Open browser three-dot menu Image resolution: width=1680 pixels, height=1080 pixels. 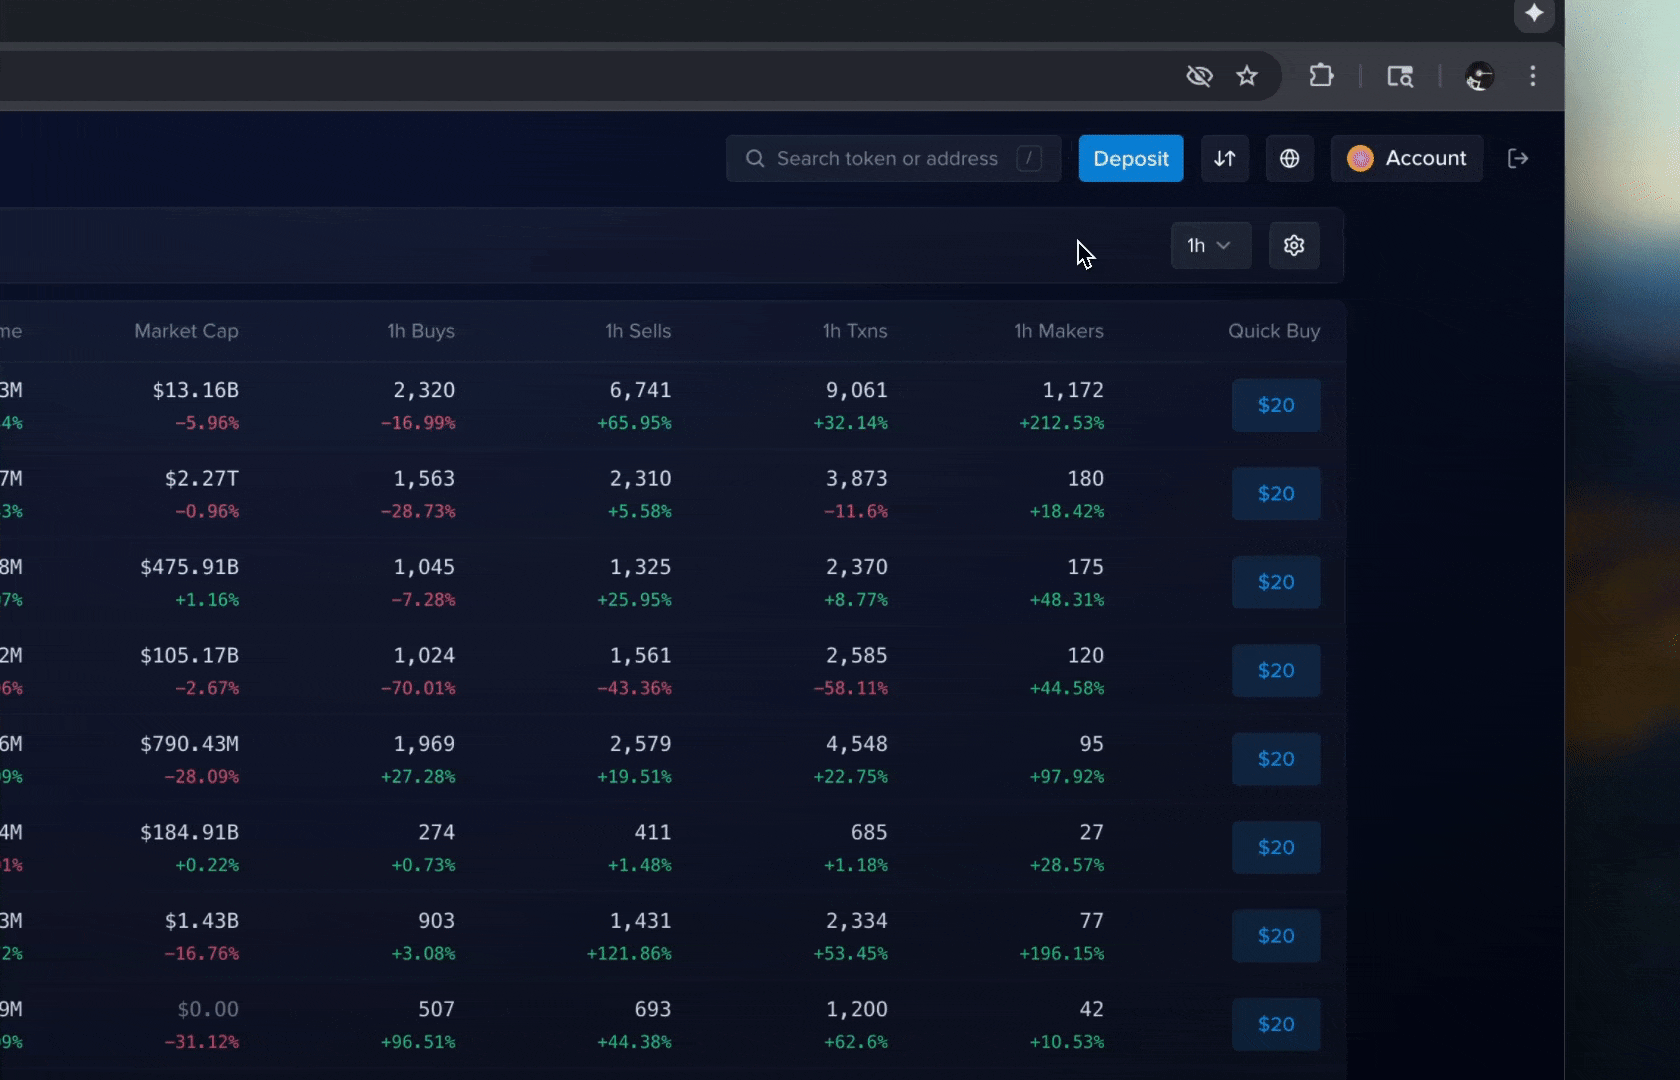[x=1532, y=76]
